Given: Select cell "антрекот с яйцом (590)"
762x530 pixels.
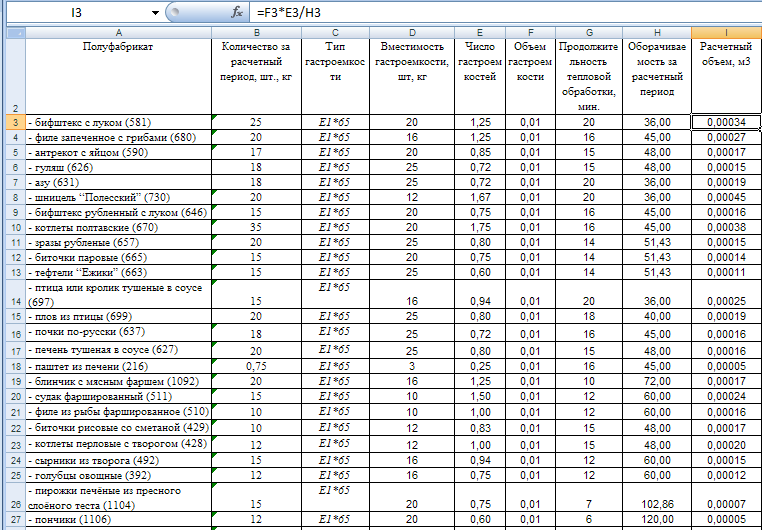Looking at the screenshot, I should (x=119, y=153).
